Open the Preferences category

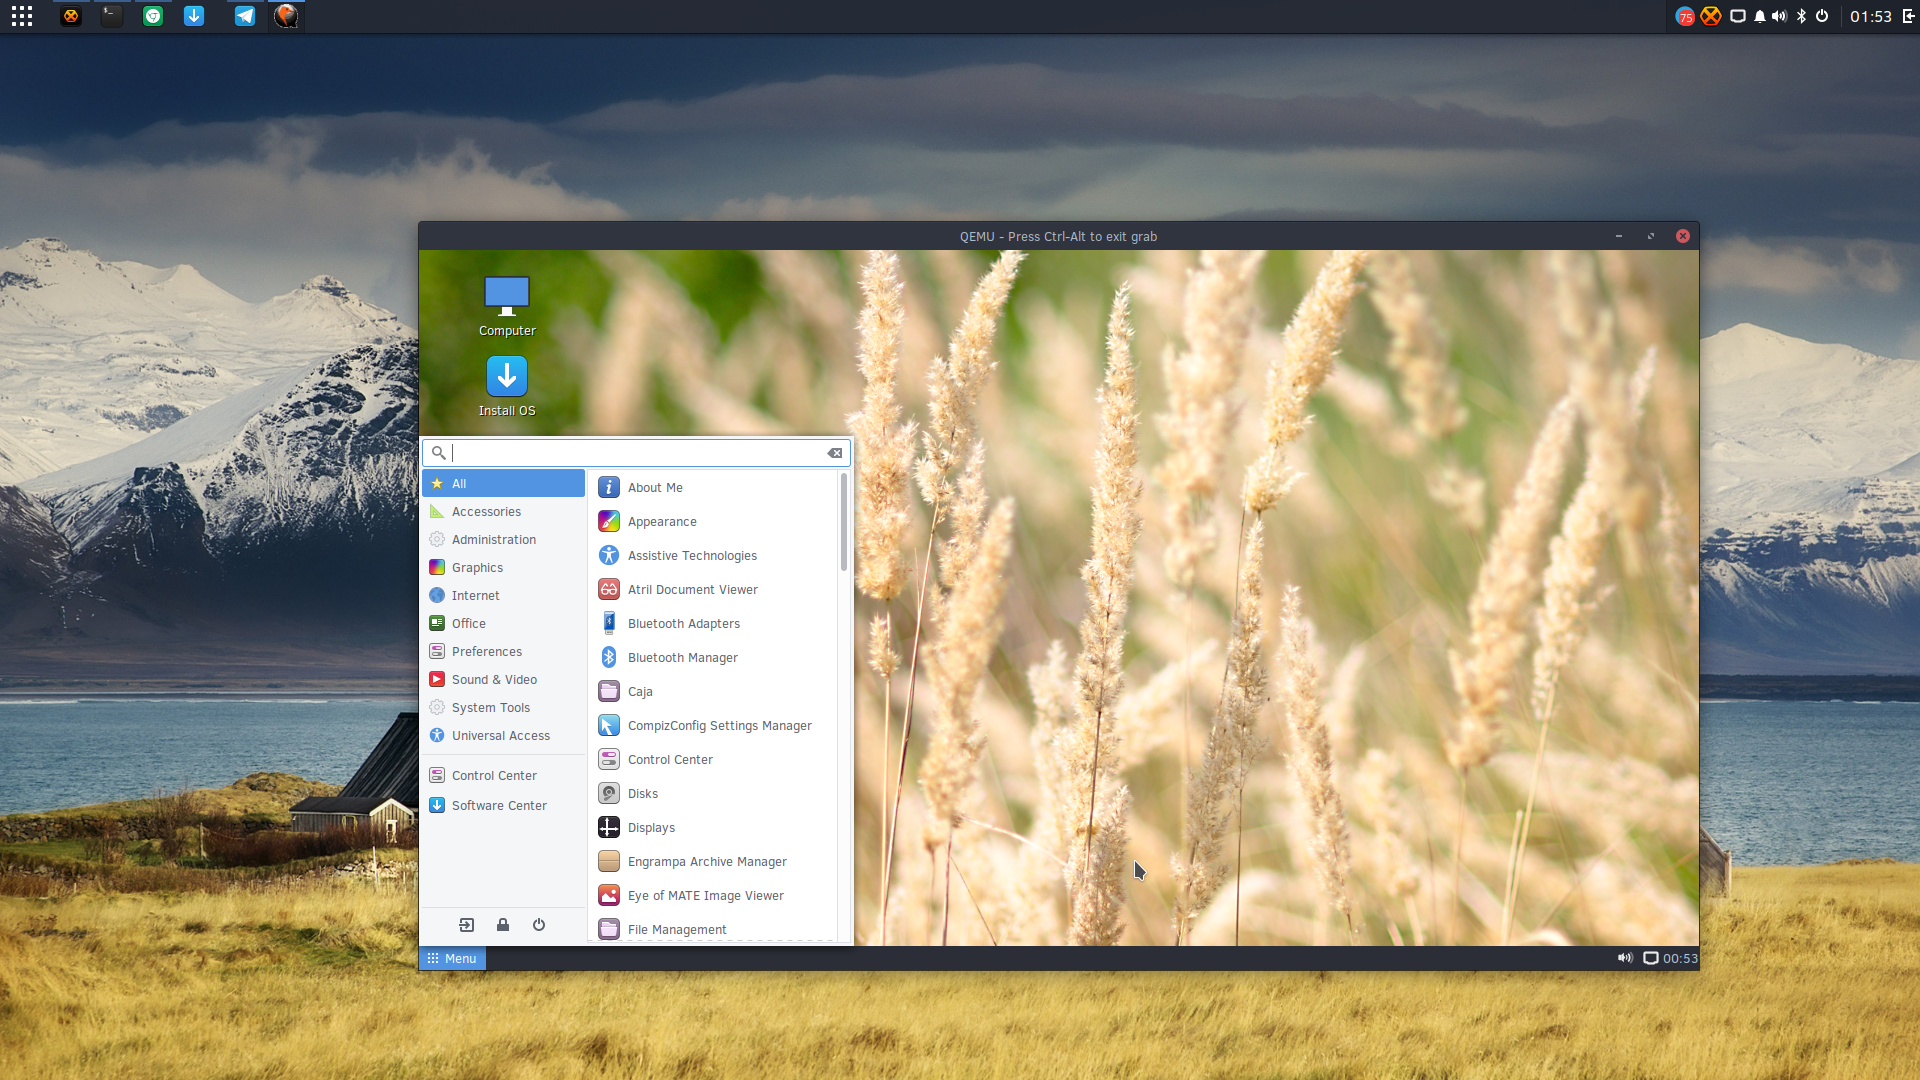coord(503,651)
